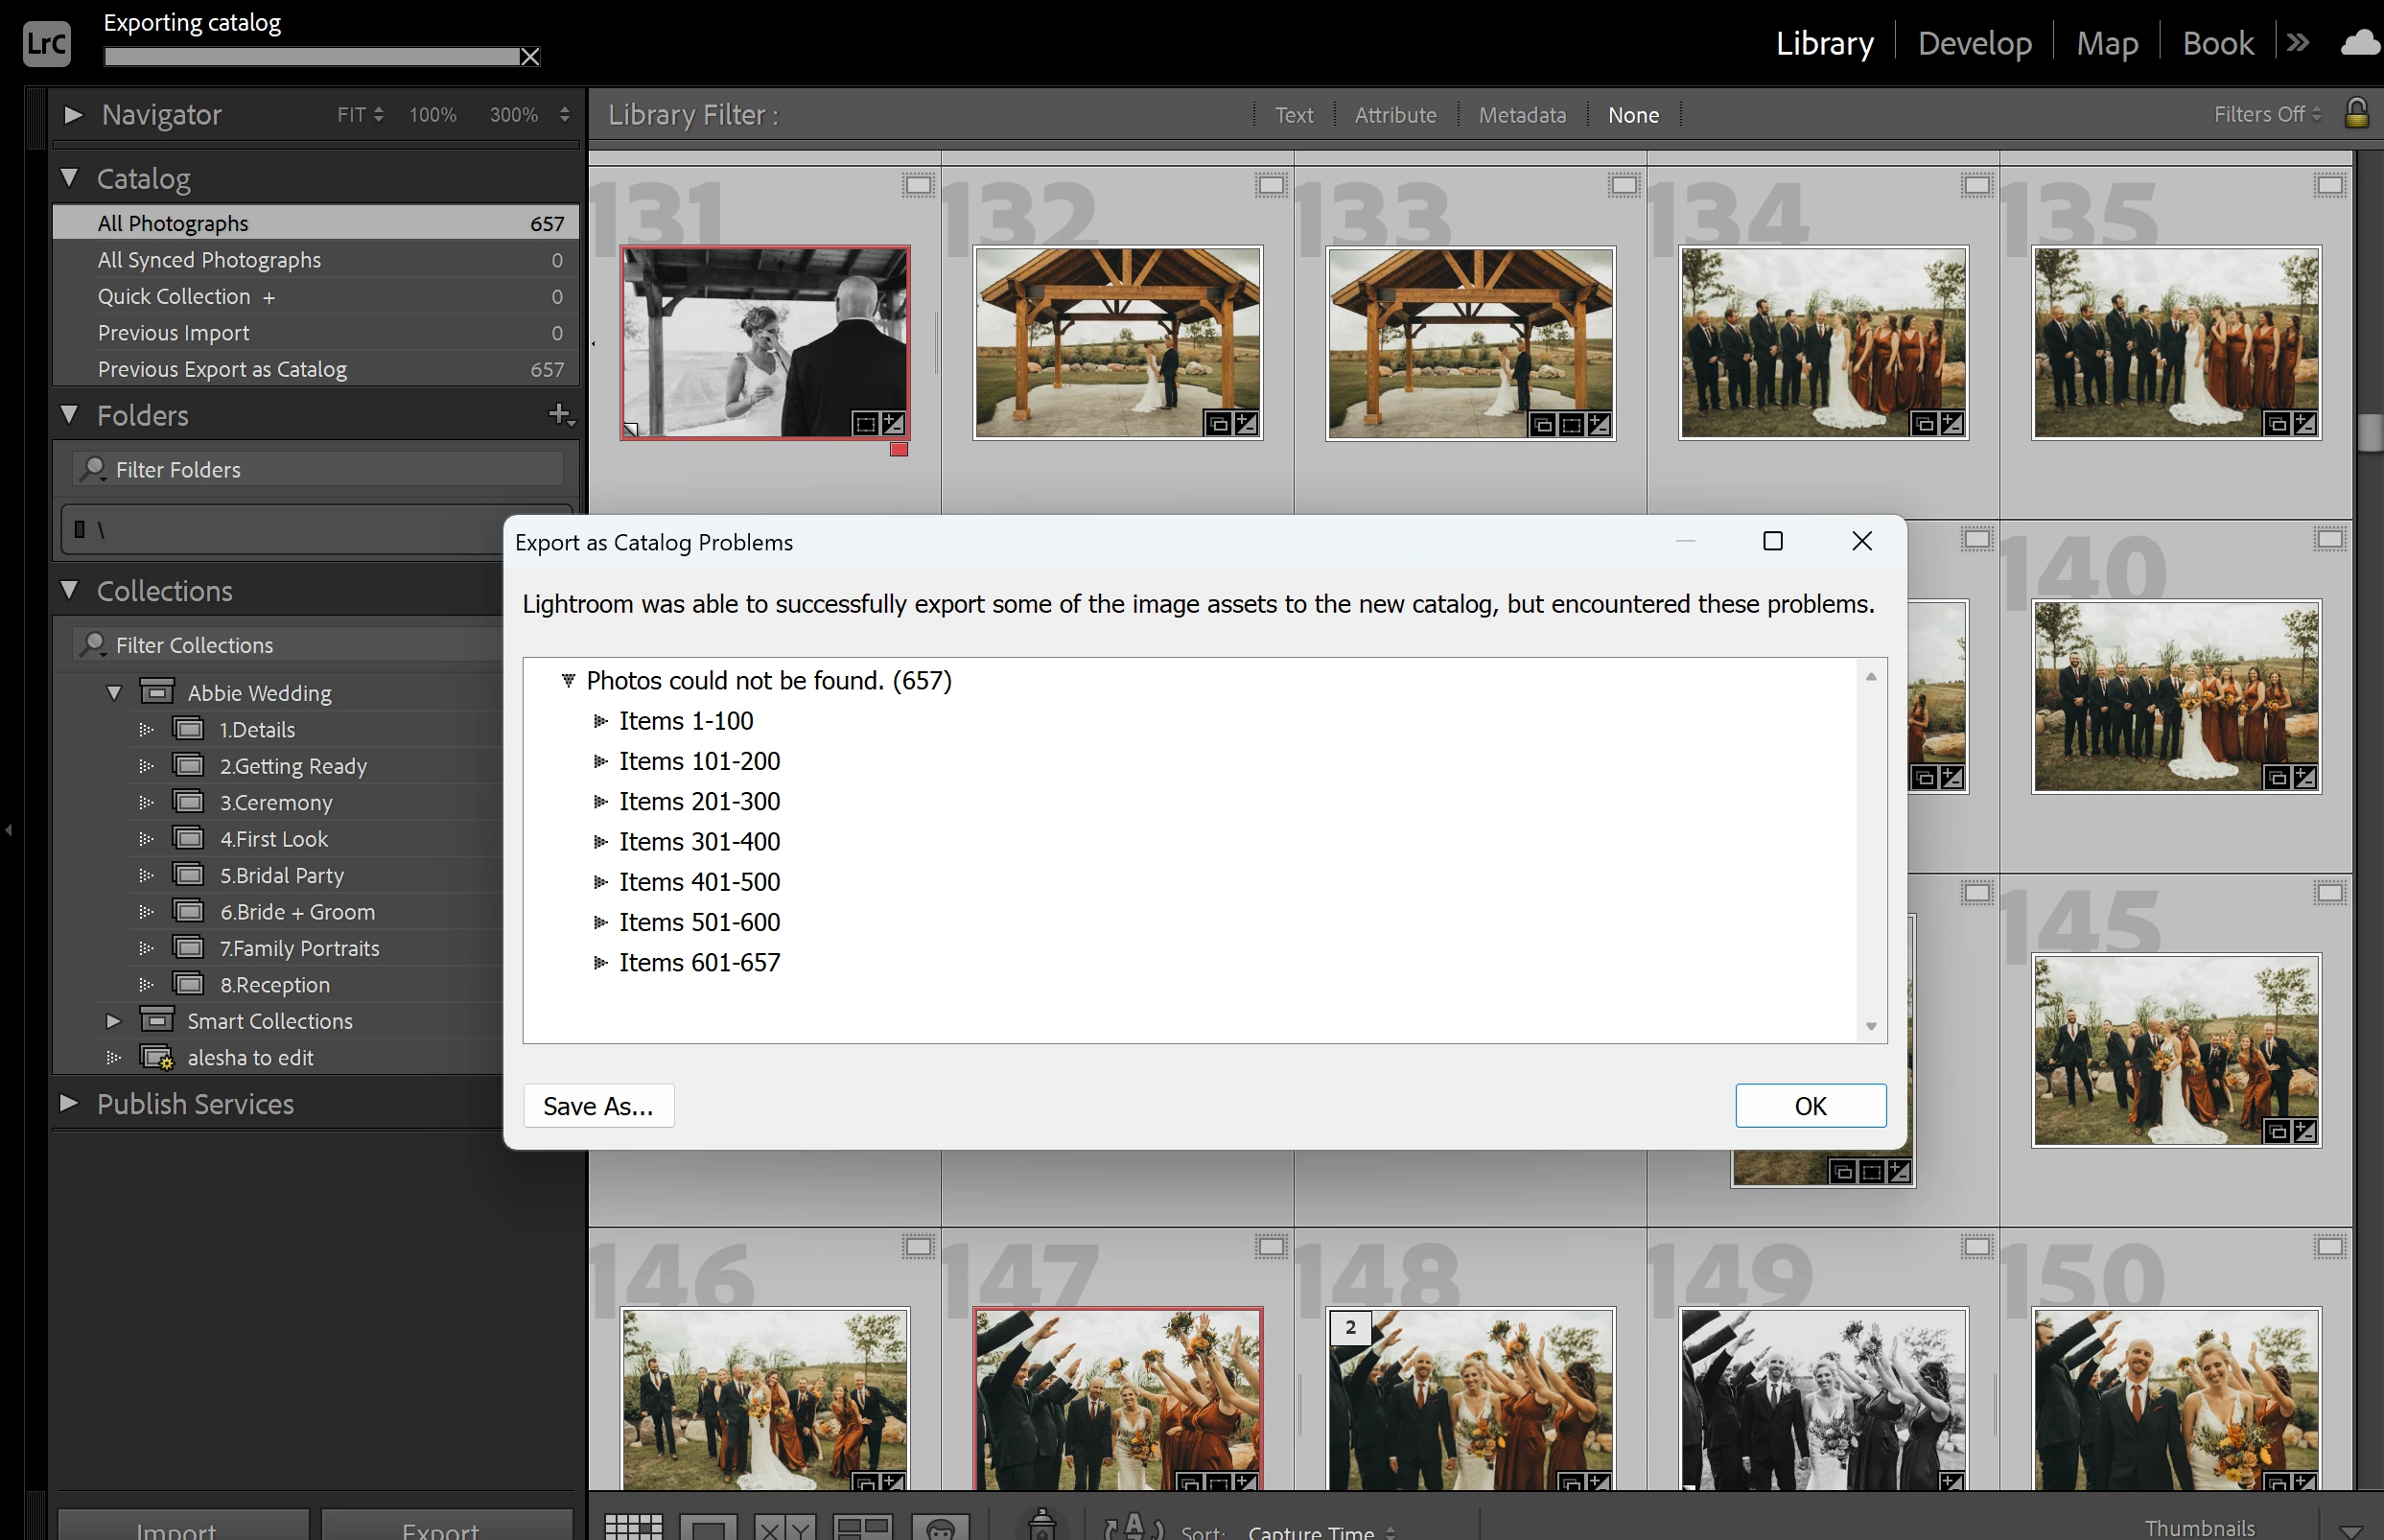Expand the Smart Collections set
Image resolution: width=2384 pixels, height=1540 pixels.
pyautogui.click(x=113, y=1021)
